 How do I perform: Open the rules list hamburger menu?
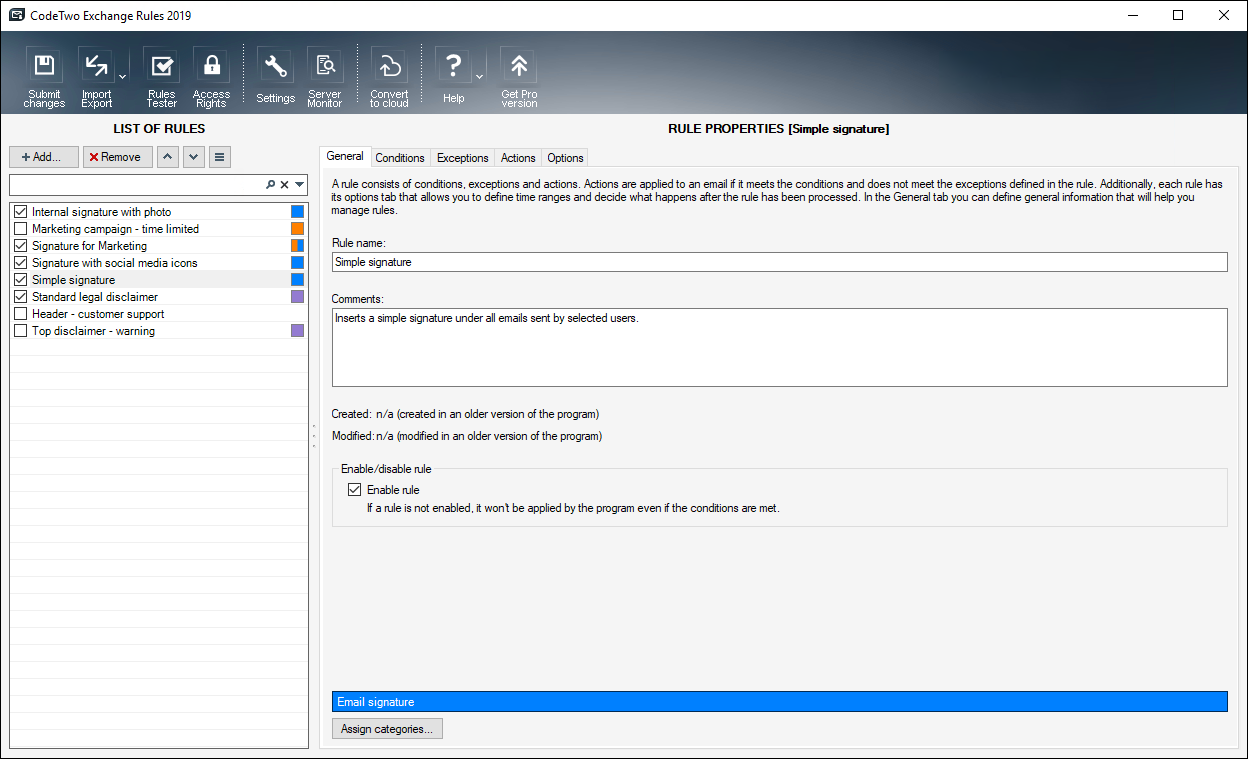220,157
